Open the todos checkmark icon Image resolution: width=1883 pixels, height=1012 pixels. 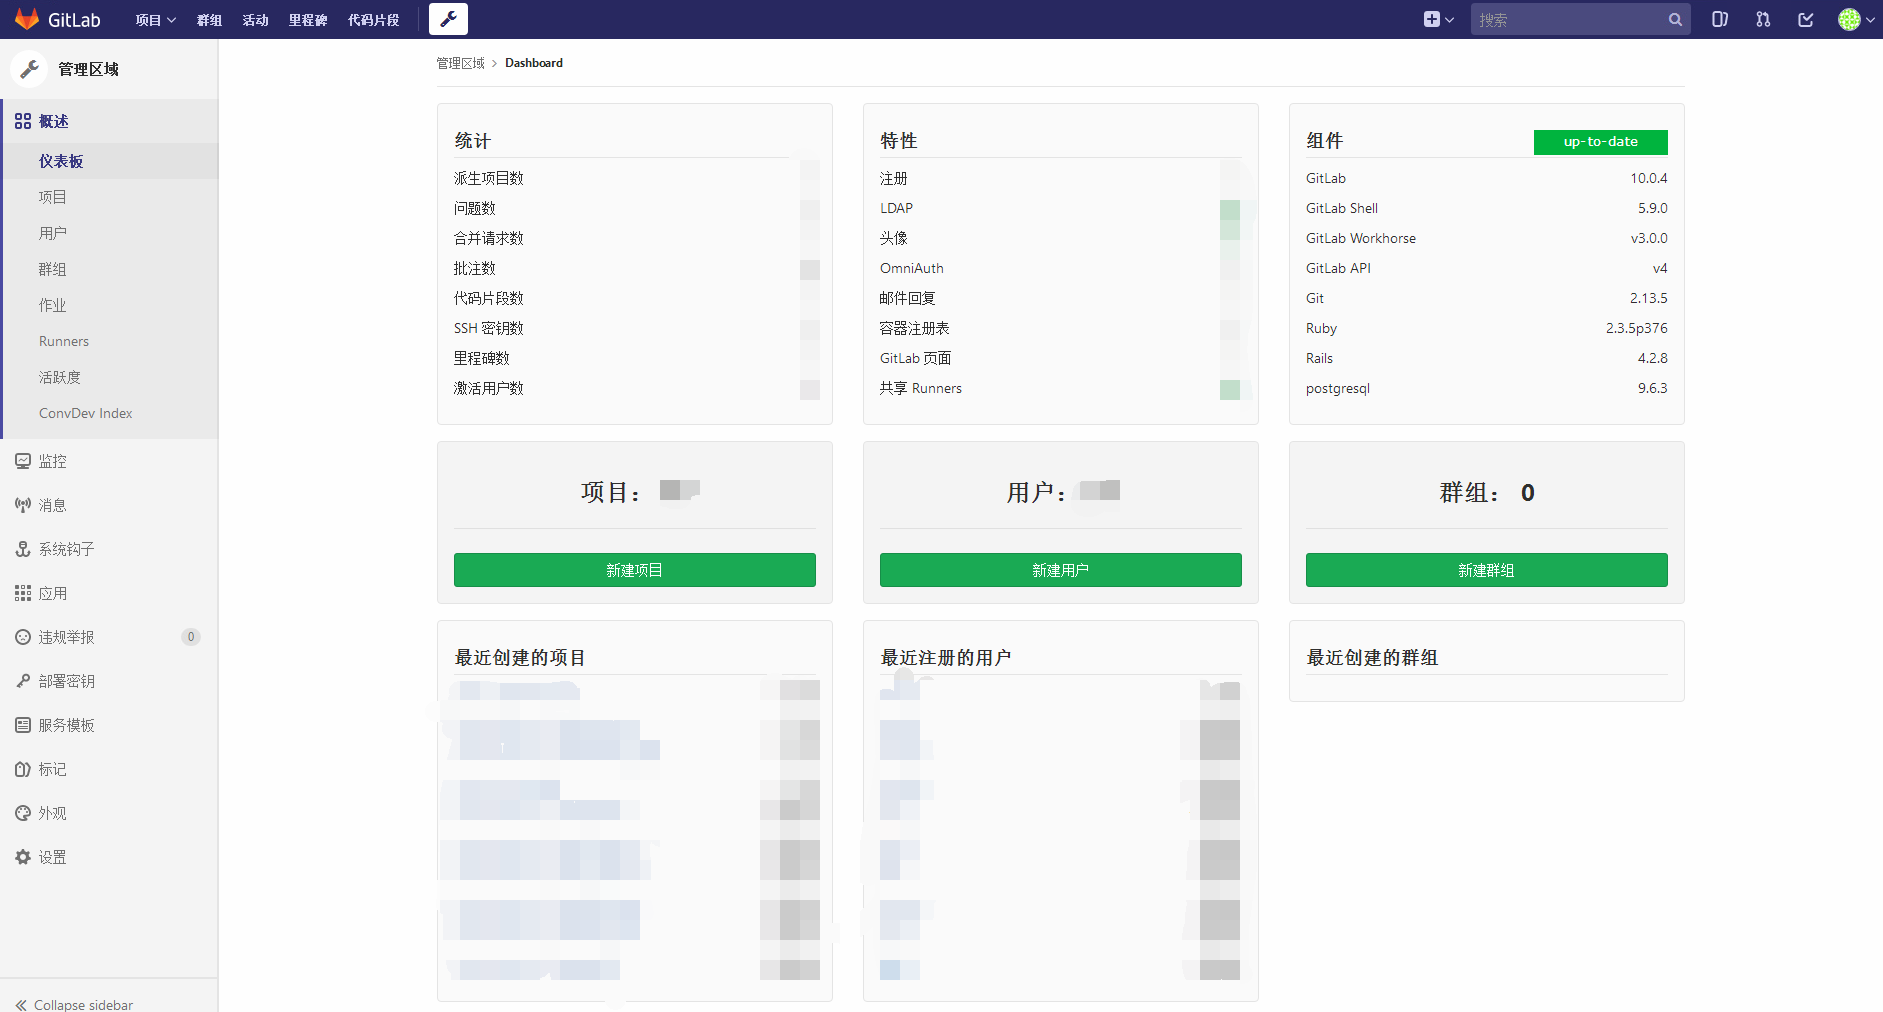click(1806, 19)
